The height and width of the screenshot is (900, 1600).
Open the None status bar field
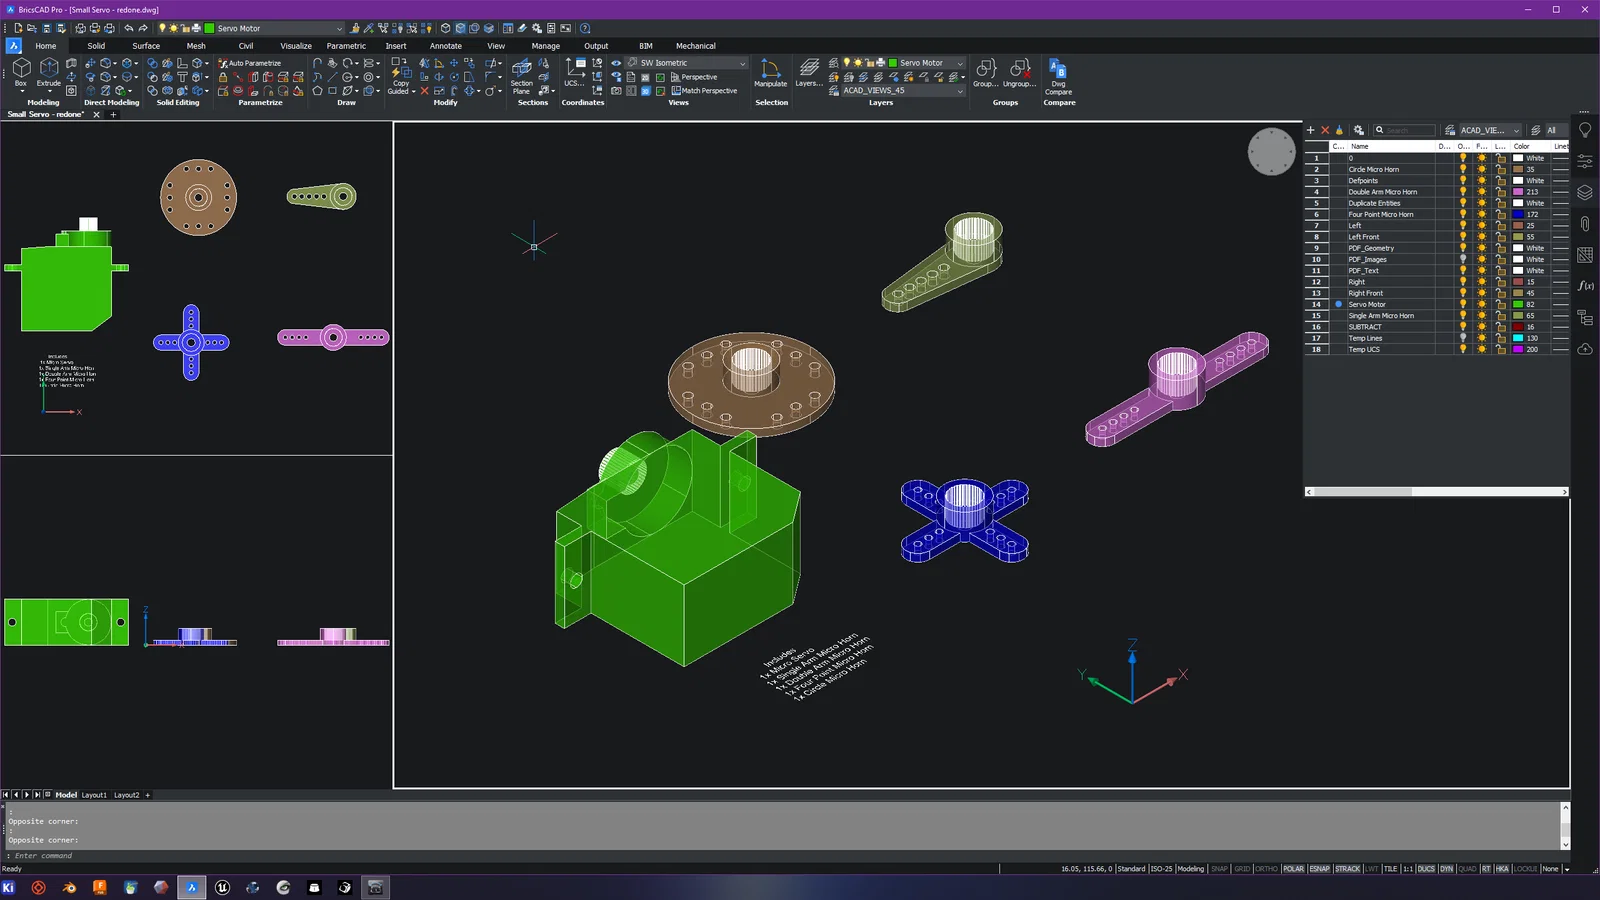(x=1550, y=869)
